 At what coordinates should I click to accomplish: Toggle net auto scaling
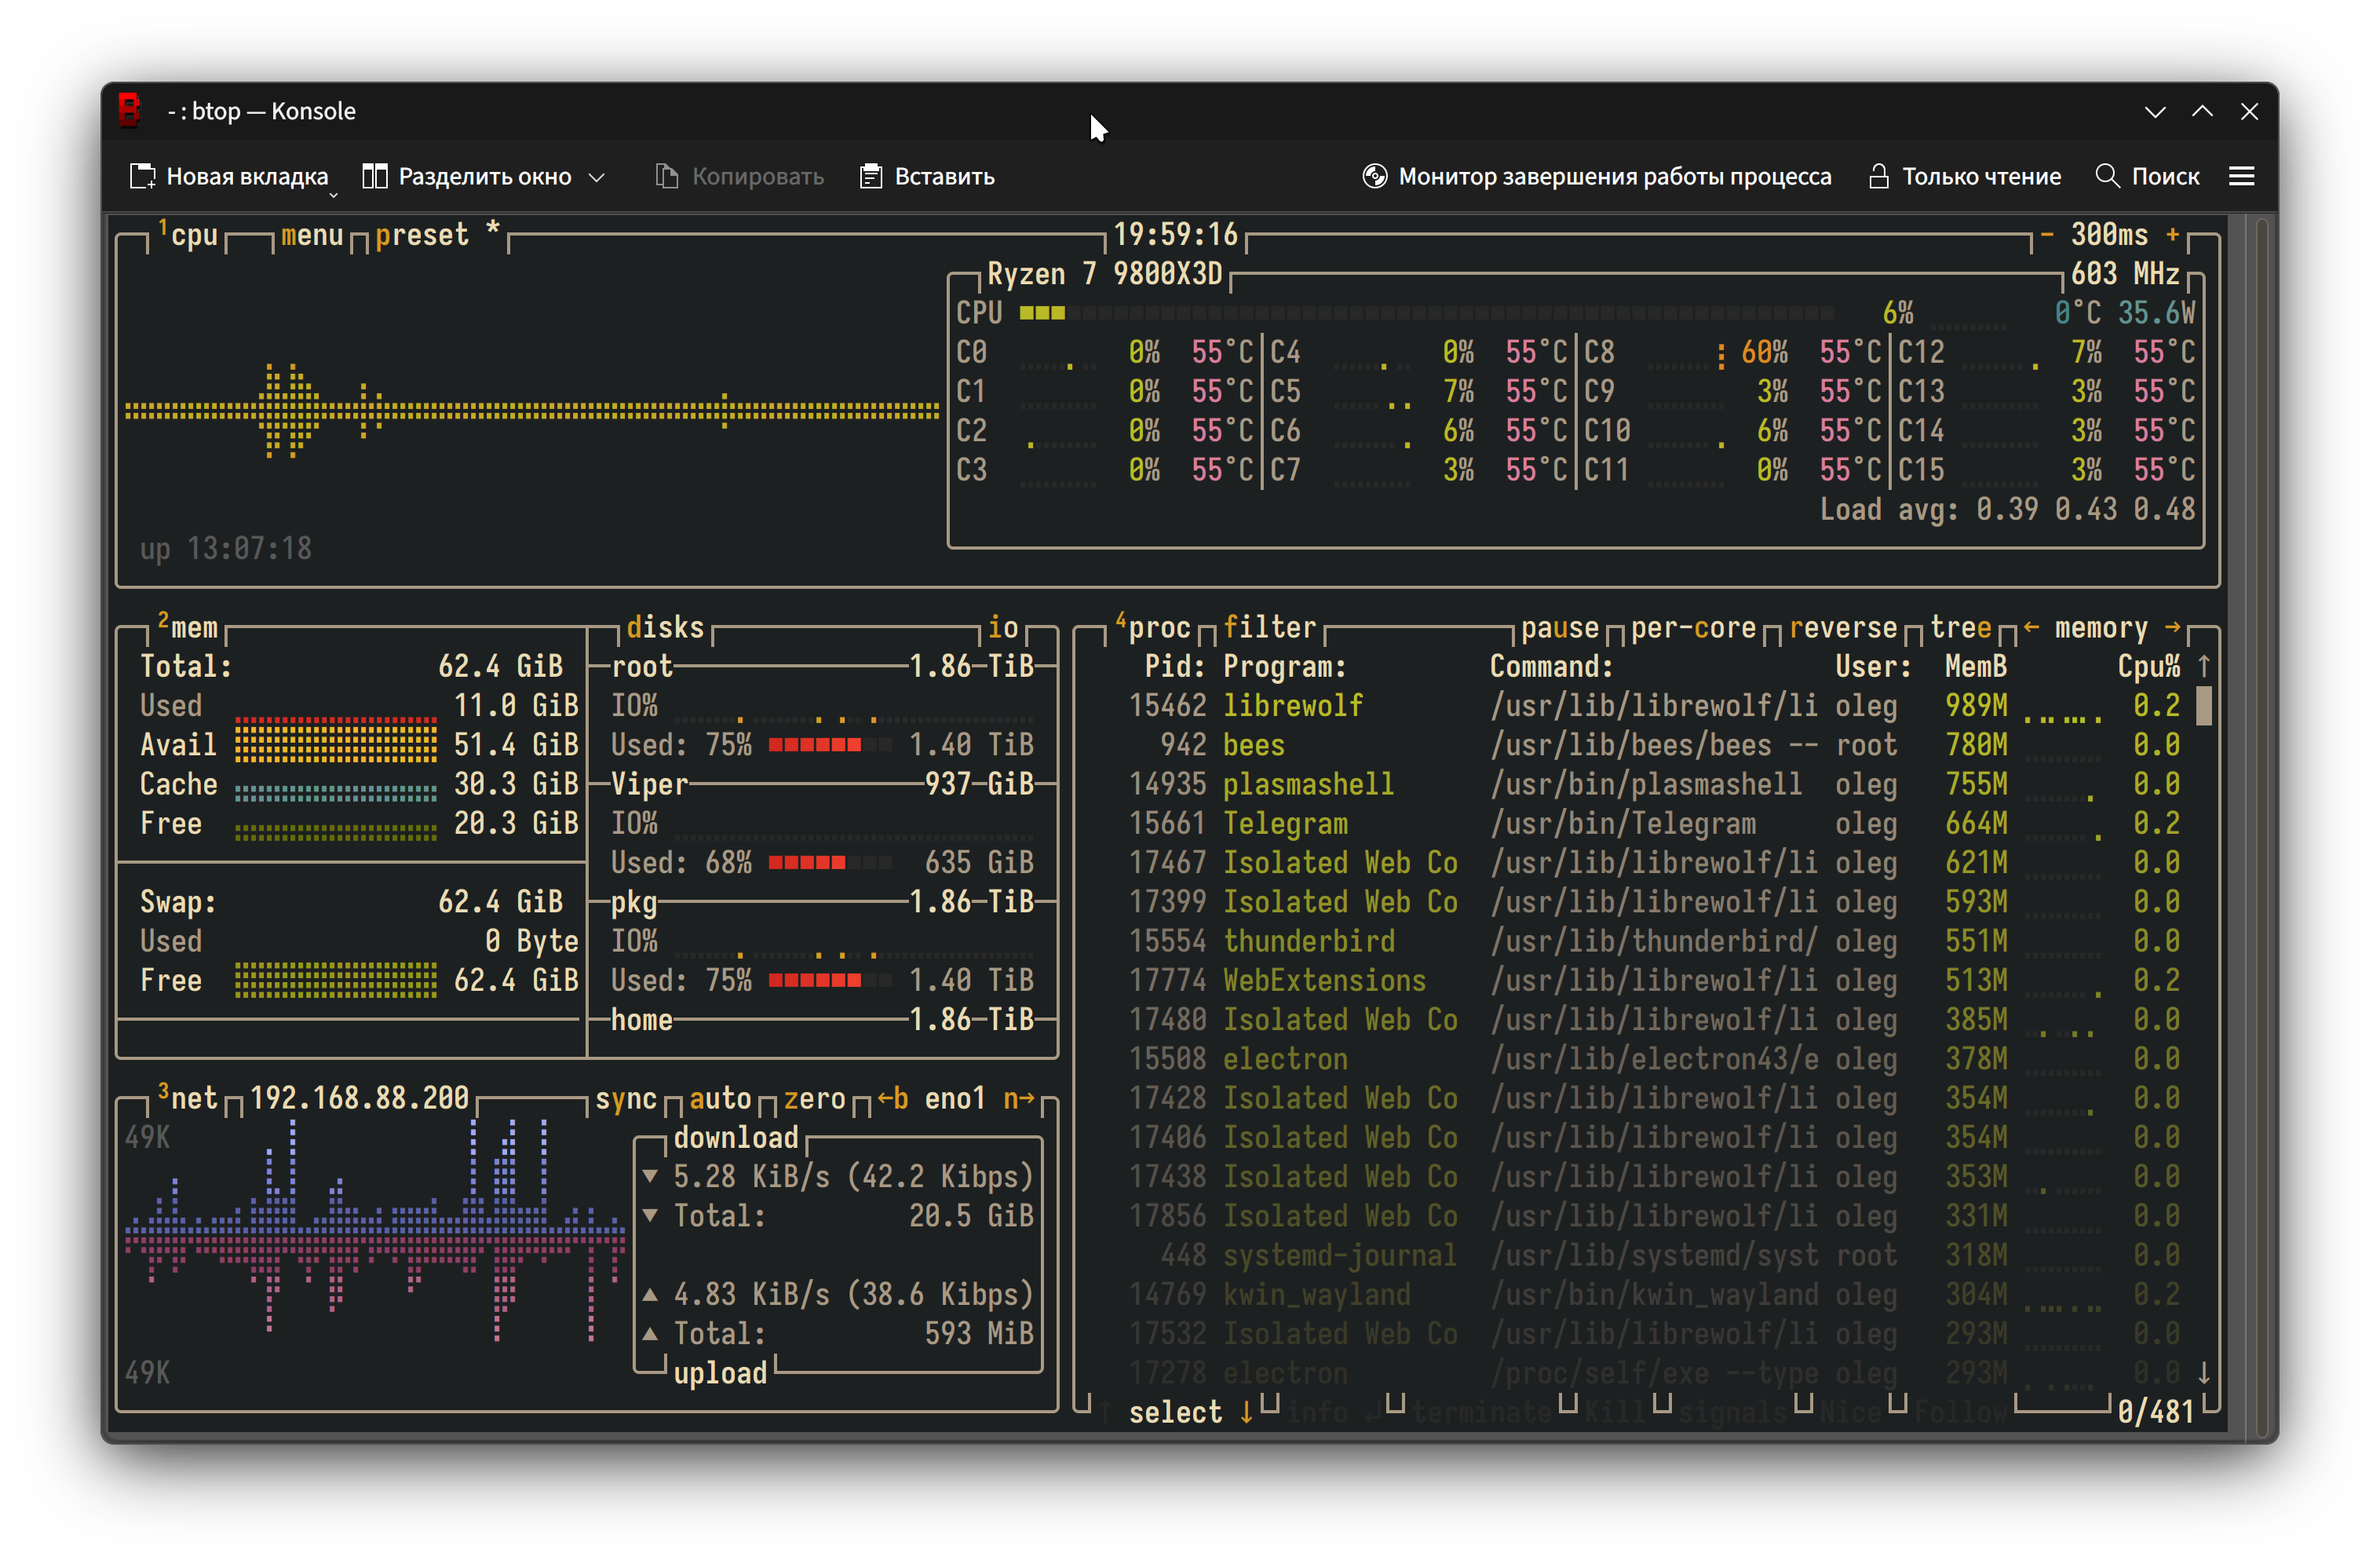coord(720,1099)
